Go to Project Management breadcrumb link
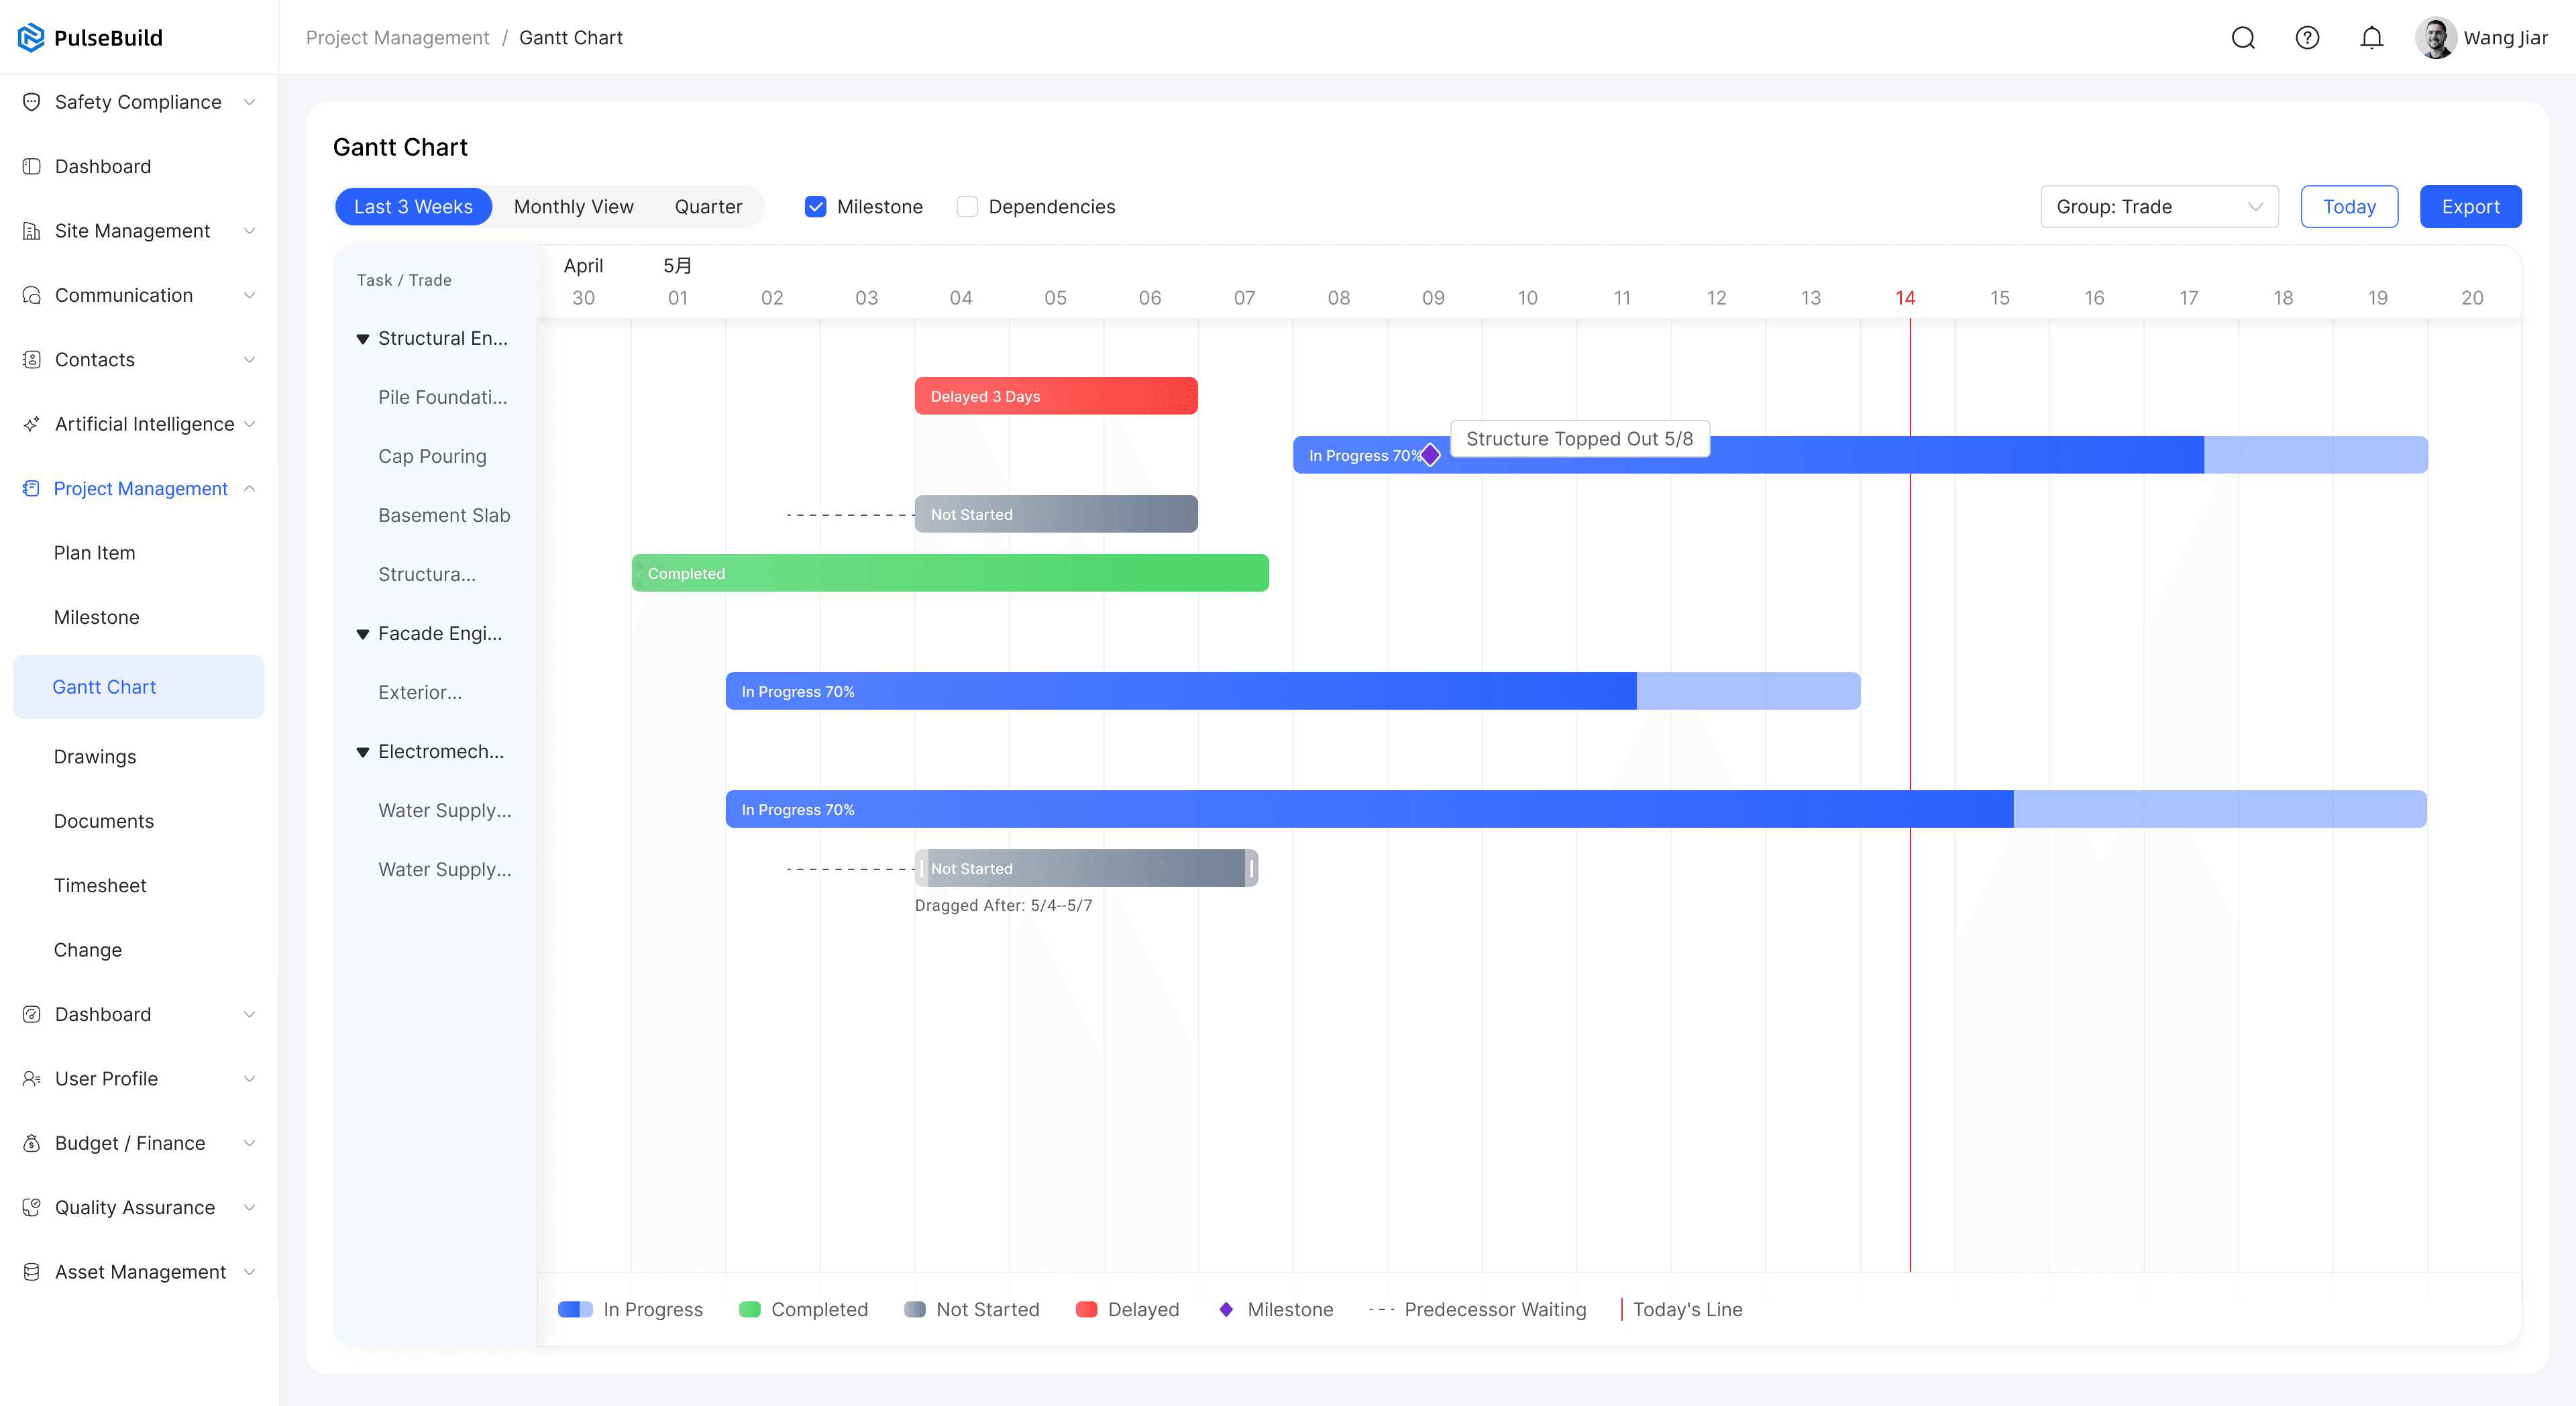This screenshot has width=2576, height=1406. click(x=397, y=38)
